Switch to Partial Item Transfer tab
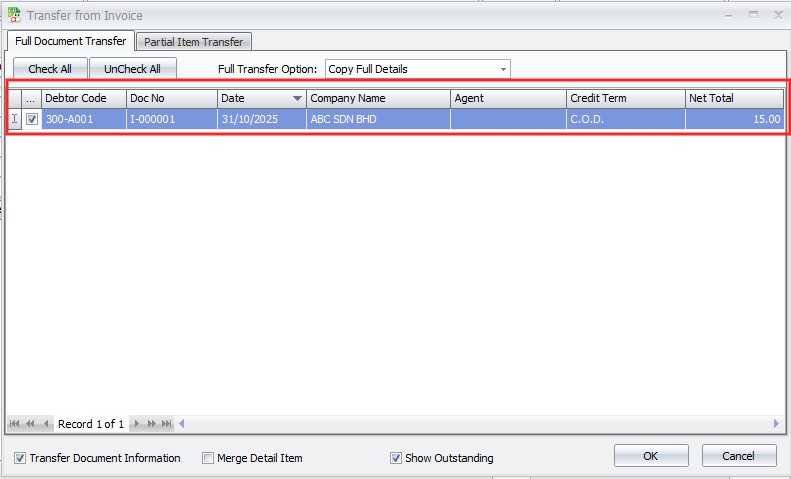This screenshot has height=479, width=791. point(194,41)
